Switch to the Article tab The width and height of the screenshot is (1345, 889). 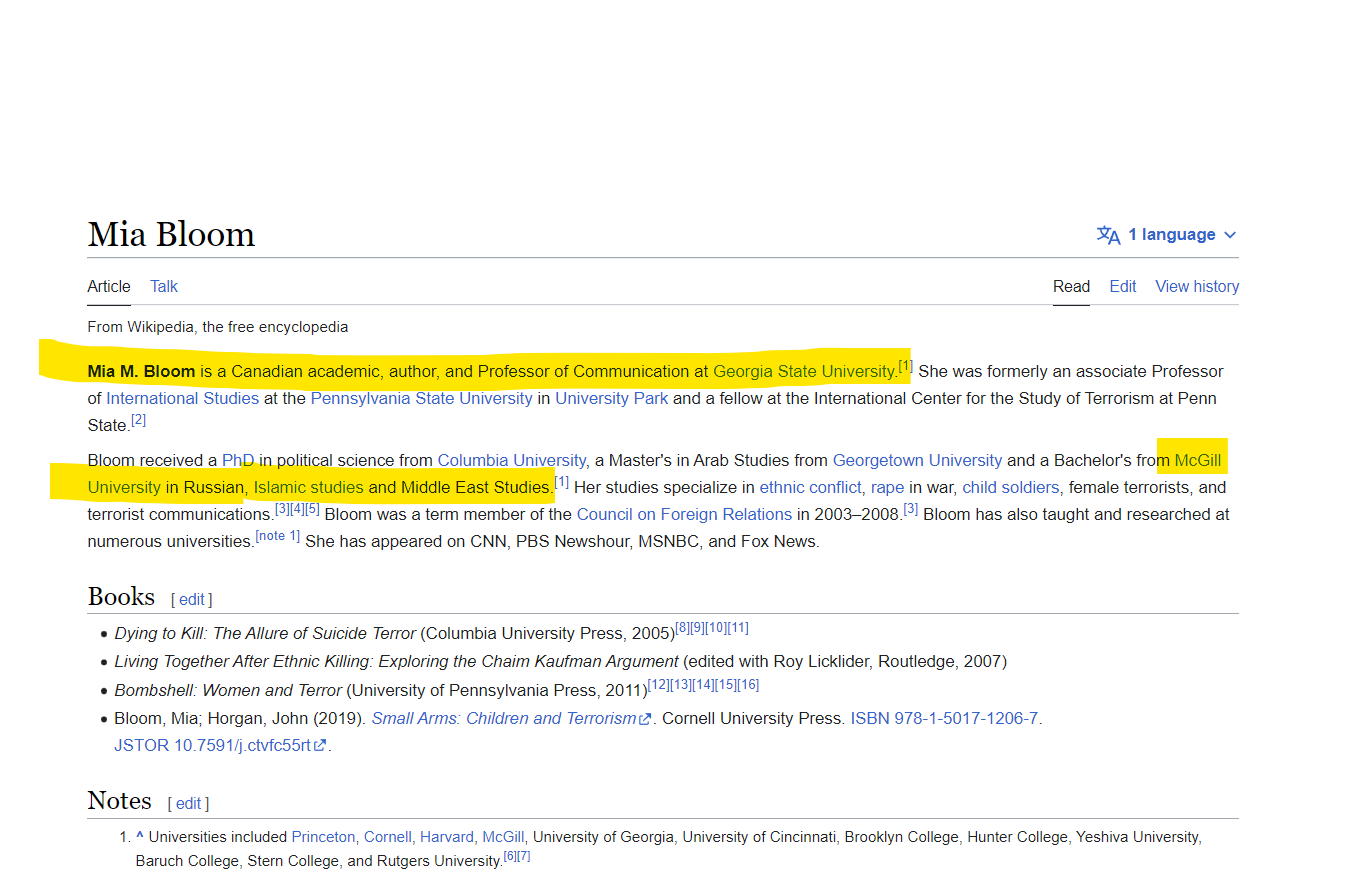pyautogui.click(x=109, y=286)
